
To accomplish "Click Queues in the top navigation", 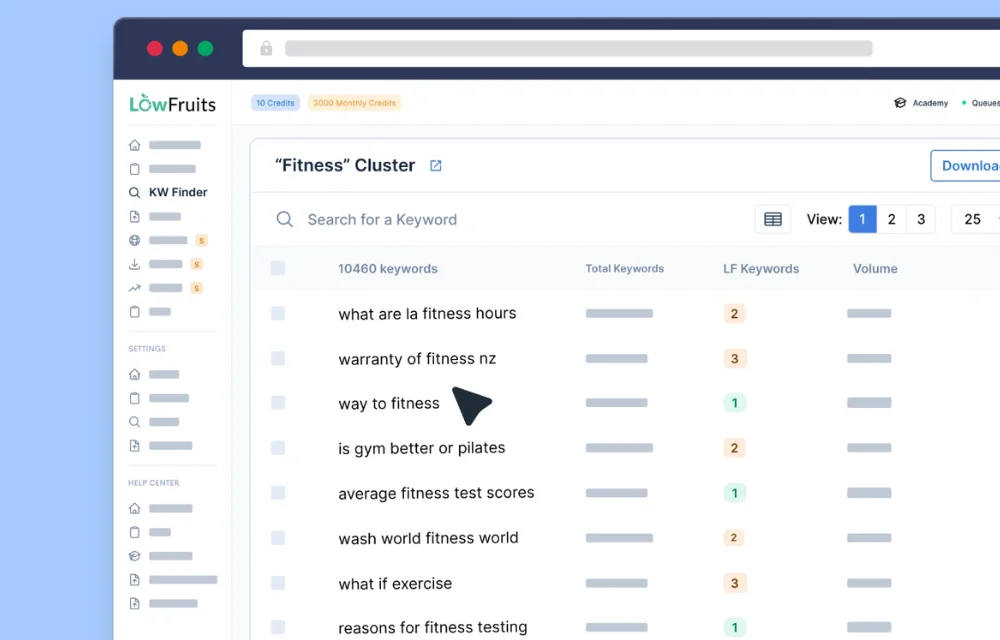I will (x=985, y=102).
